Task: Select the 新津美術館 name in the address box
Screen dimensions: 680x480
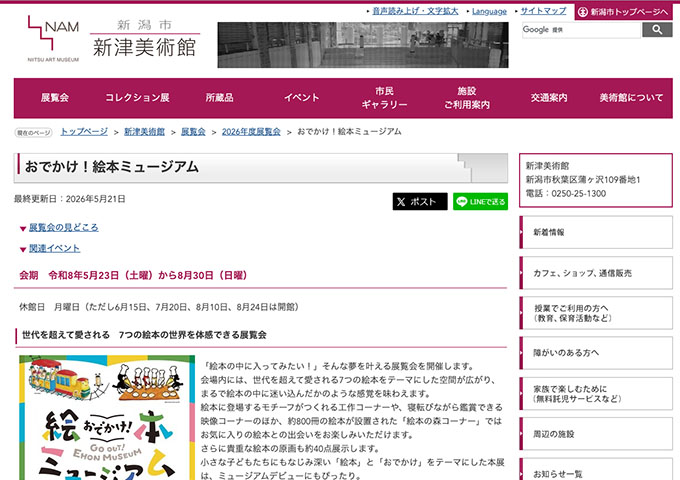Action: point(547,166)
